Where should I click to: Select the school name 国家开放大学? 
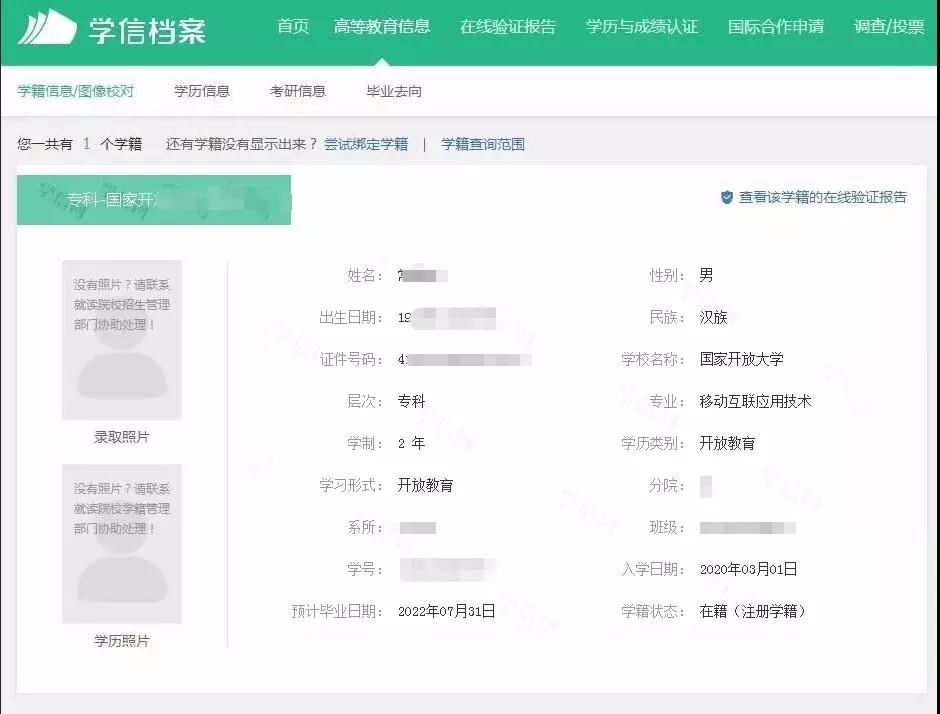tap(742, 359)
